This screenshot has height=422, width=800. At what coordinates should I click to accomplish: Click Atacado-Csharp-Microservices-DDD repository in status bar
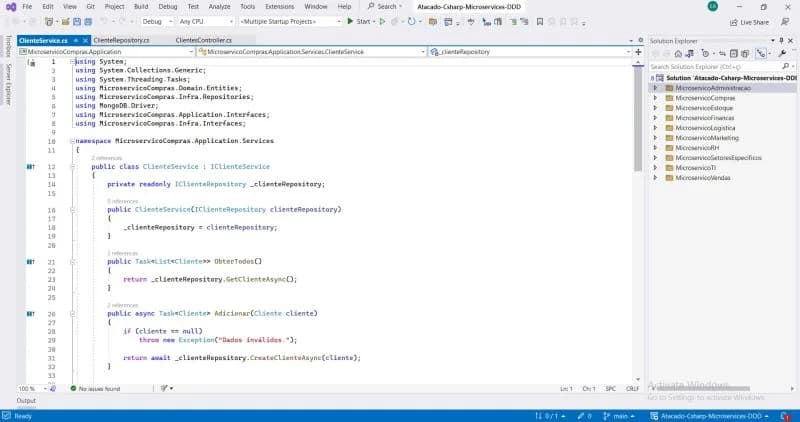(x=710, y=416)
